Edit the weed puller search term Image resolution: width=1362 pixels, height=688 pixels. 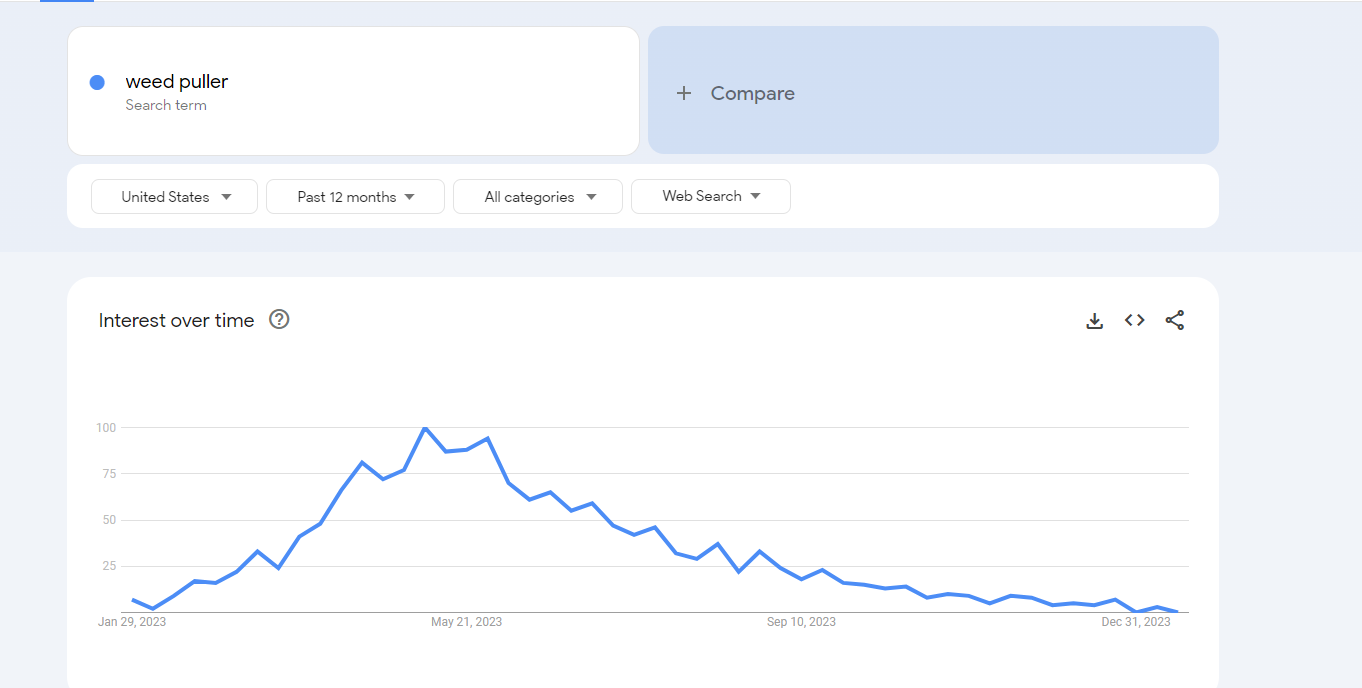tap(177, 82)
